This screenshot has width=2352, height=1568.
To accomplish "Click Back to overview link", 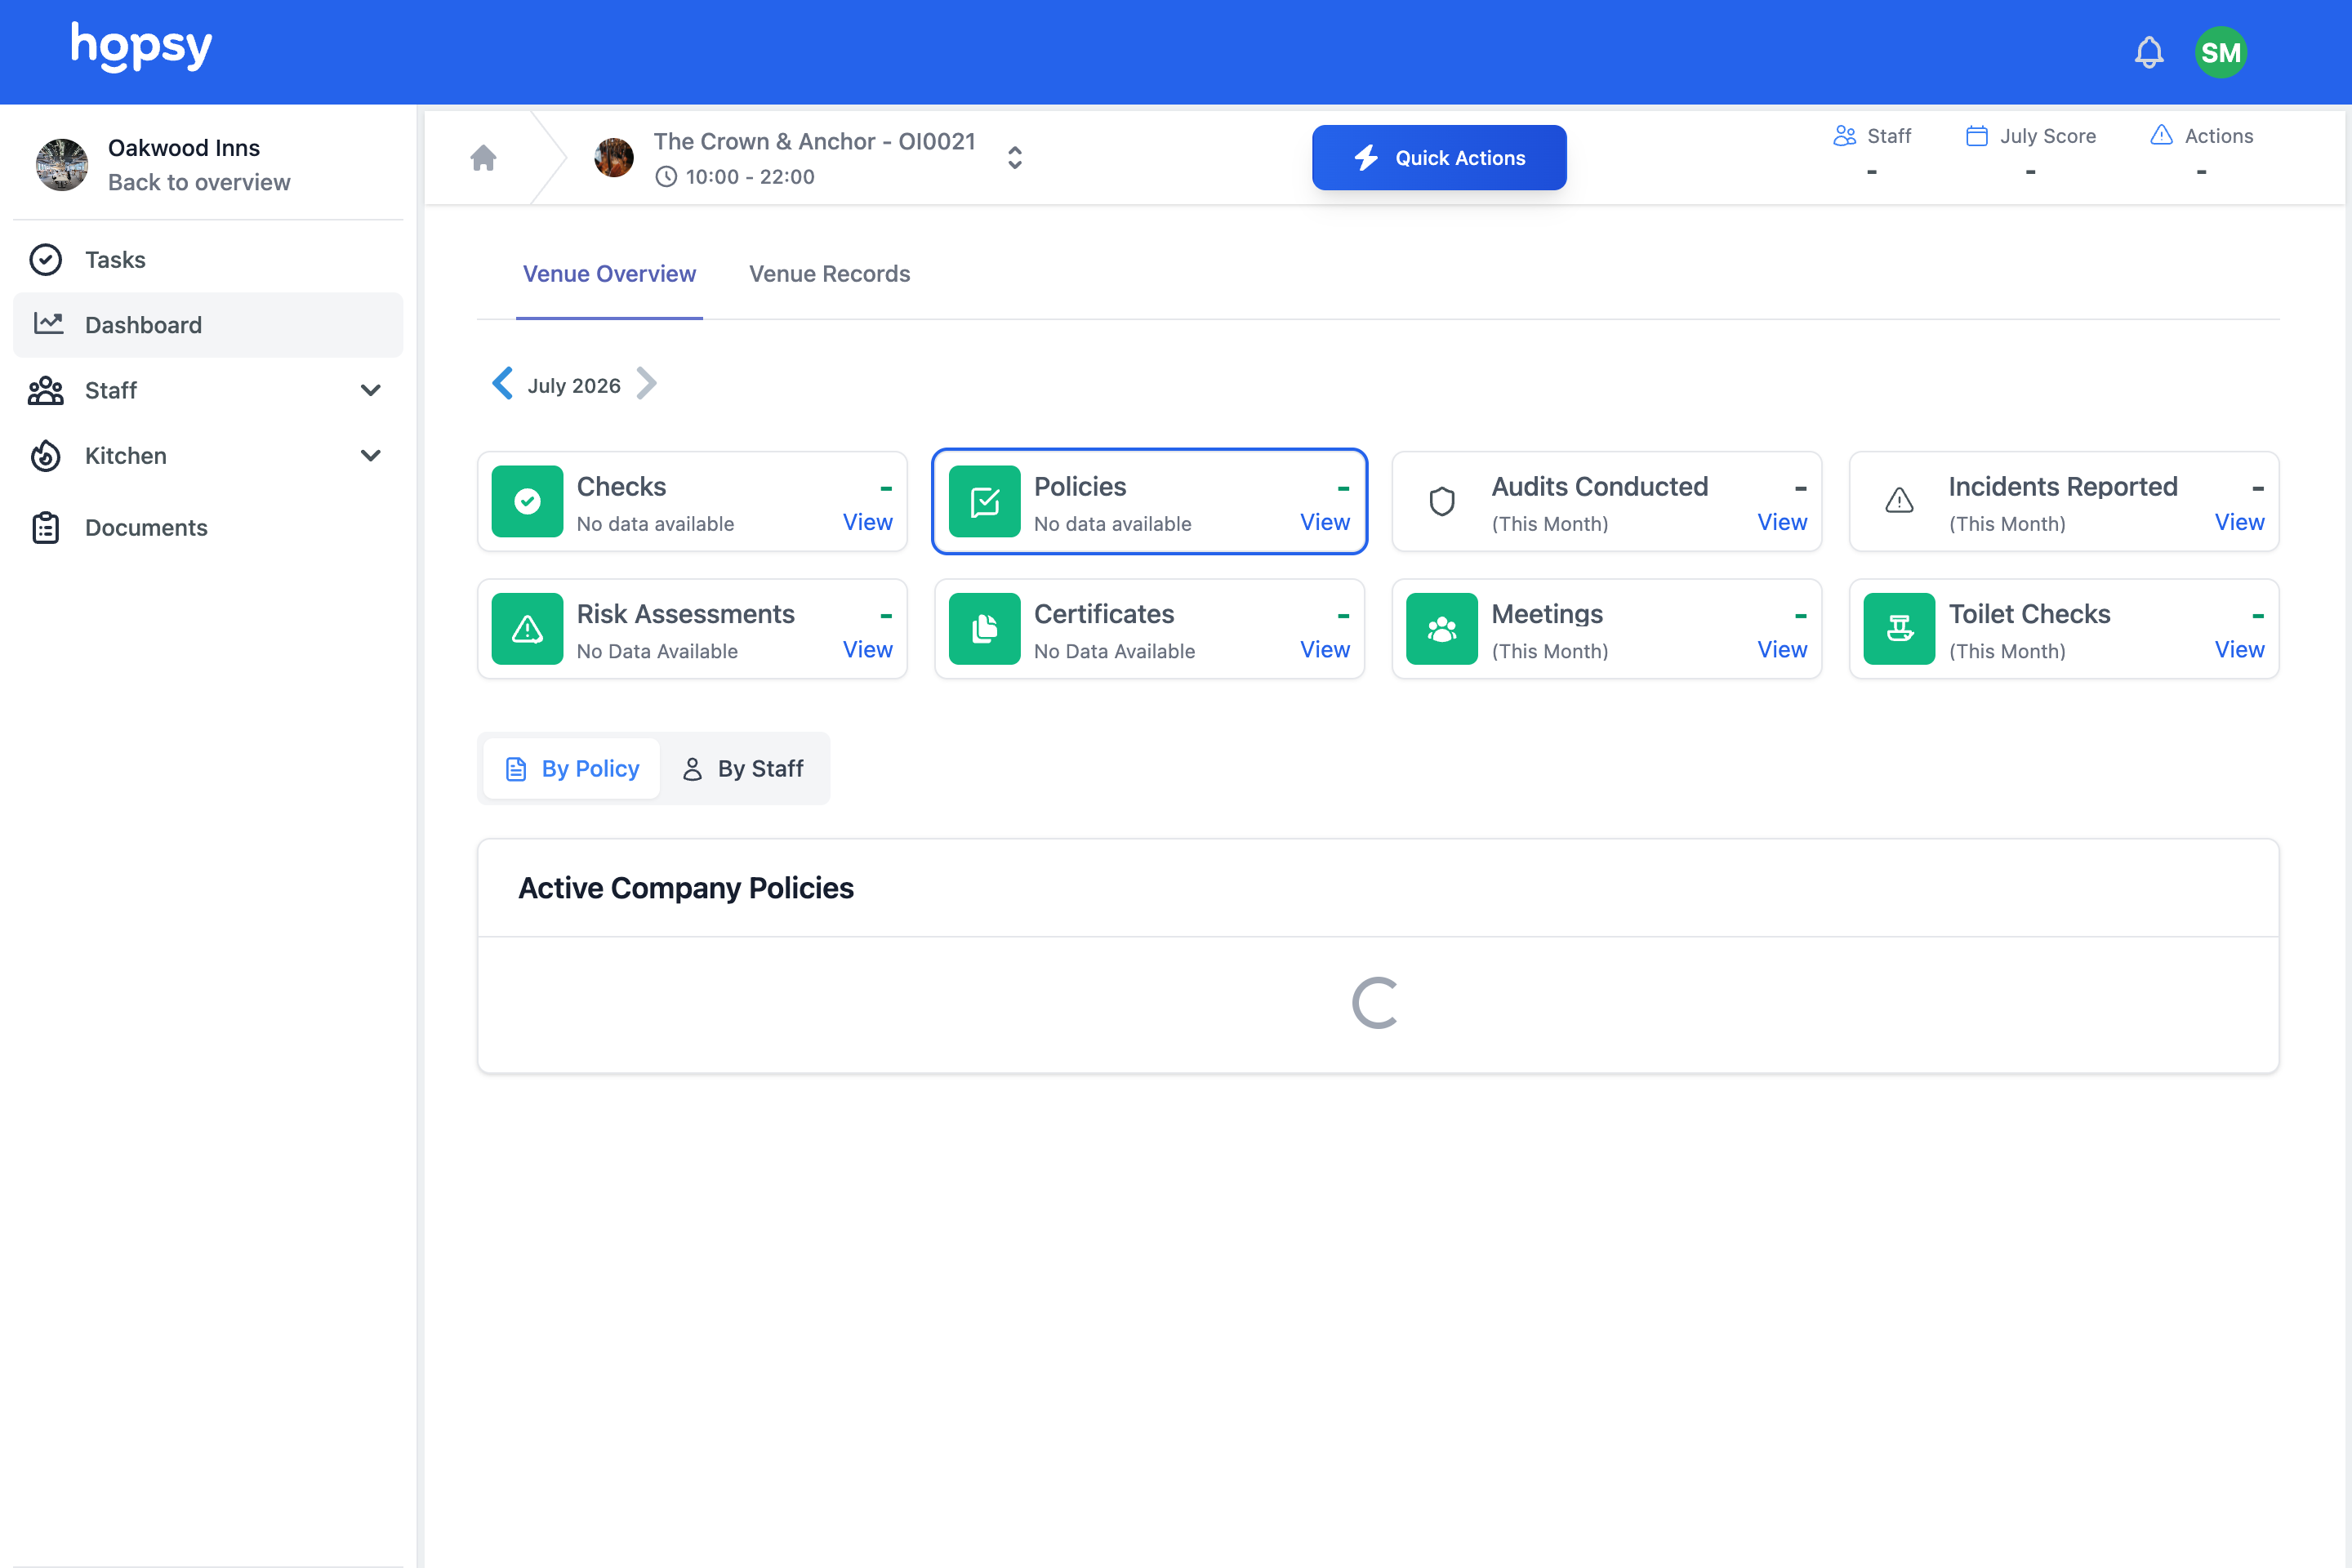I will pyautogui.click(x=199, y=182).
